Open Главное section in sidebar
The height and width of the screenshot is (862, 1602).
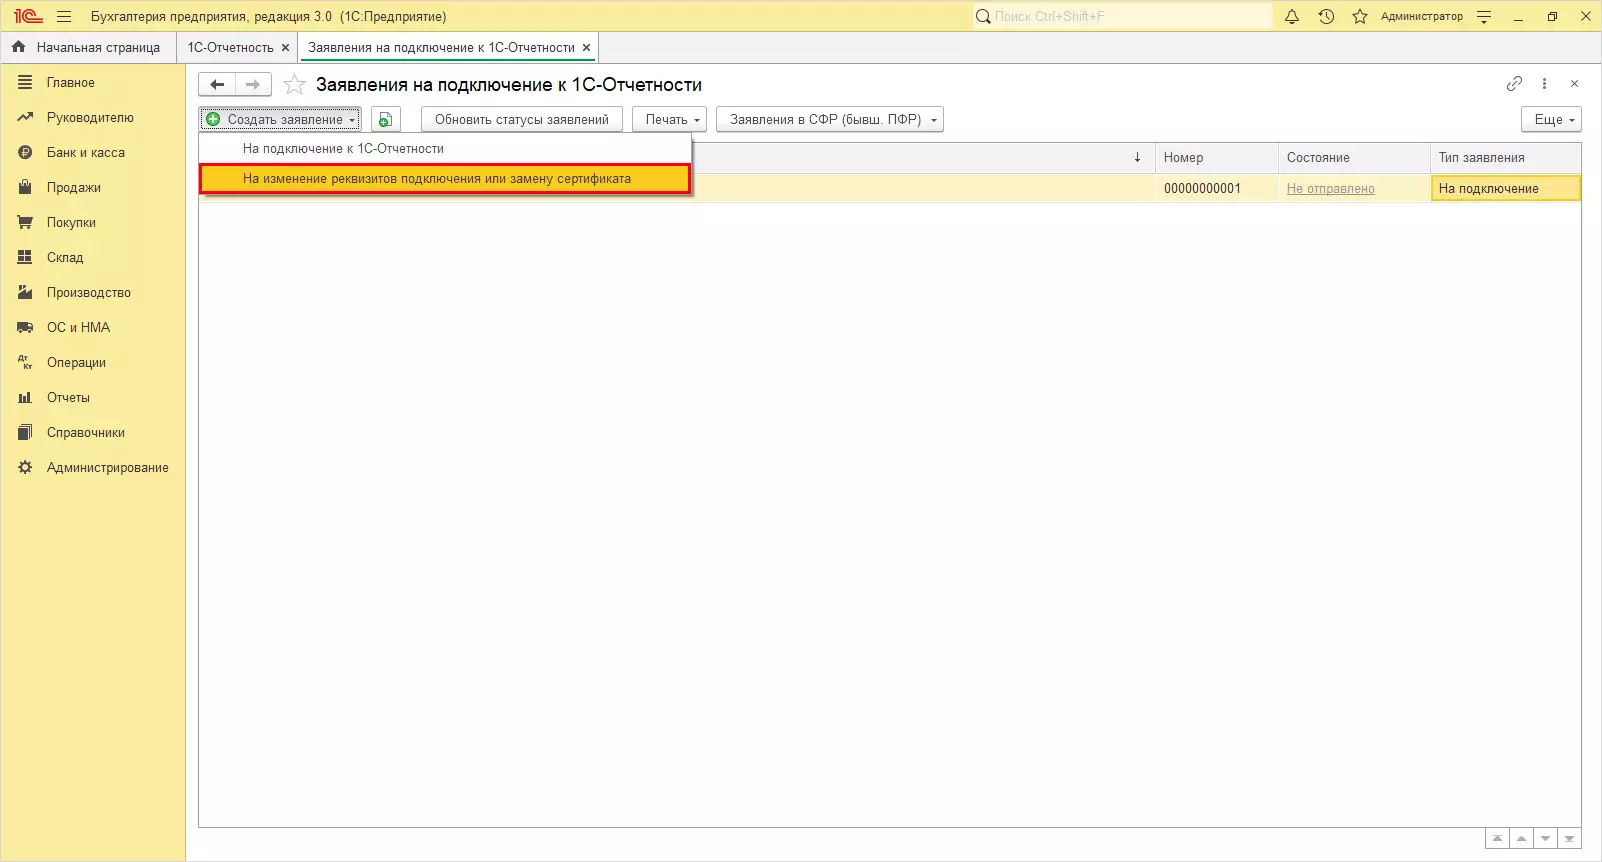click(92, 83)
